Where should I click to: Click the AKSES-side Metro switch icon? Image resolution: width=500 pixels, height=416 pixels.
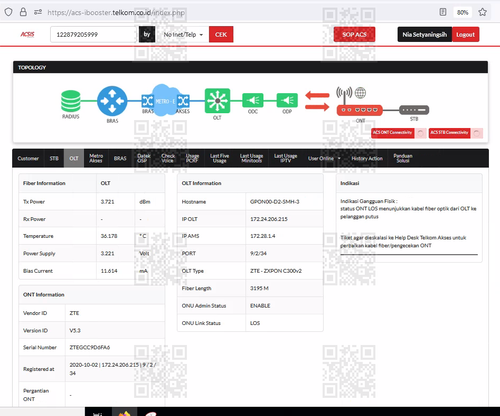(x=183, y=101)
